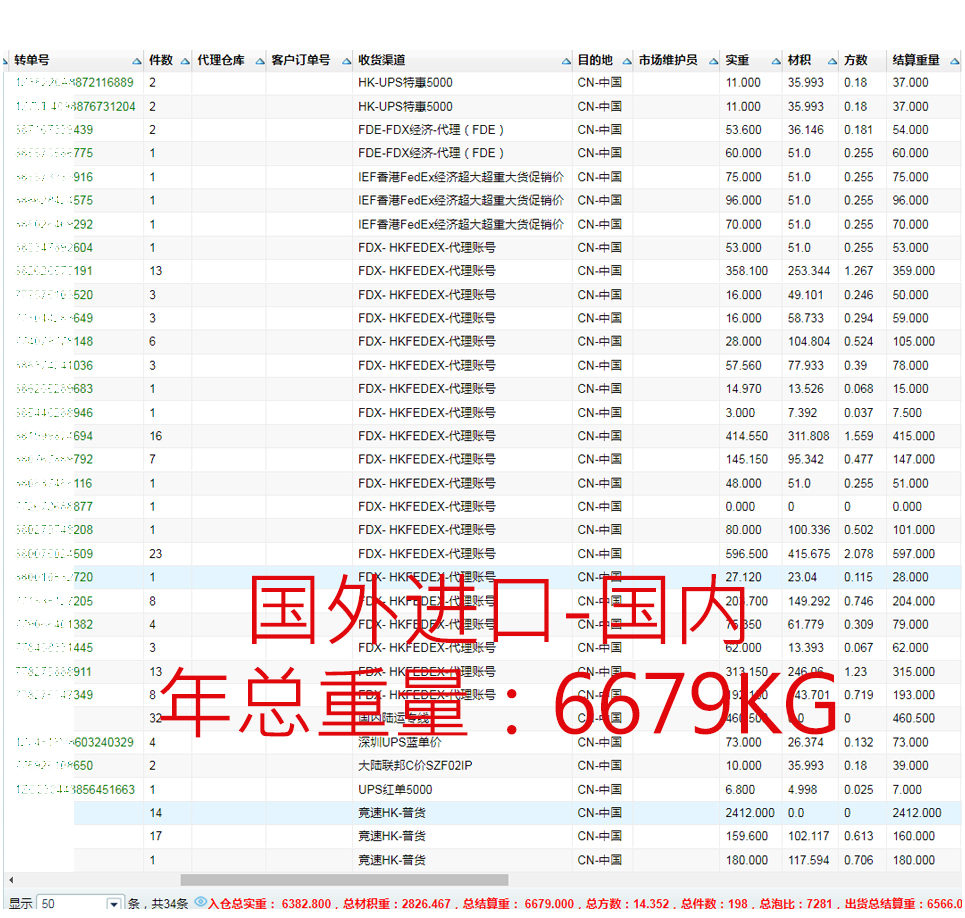Image resolution: width=965 pixels, height=918 pixels.
Task: Click the blue summary icon before 入仓总实重
Action: point(200,902)
